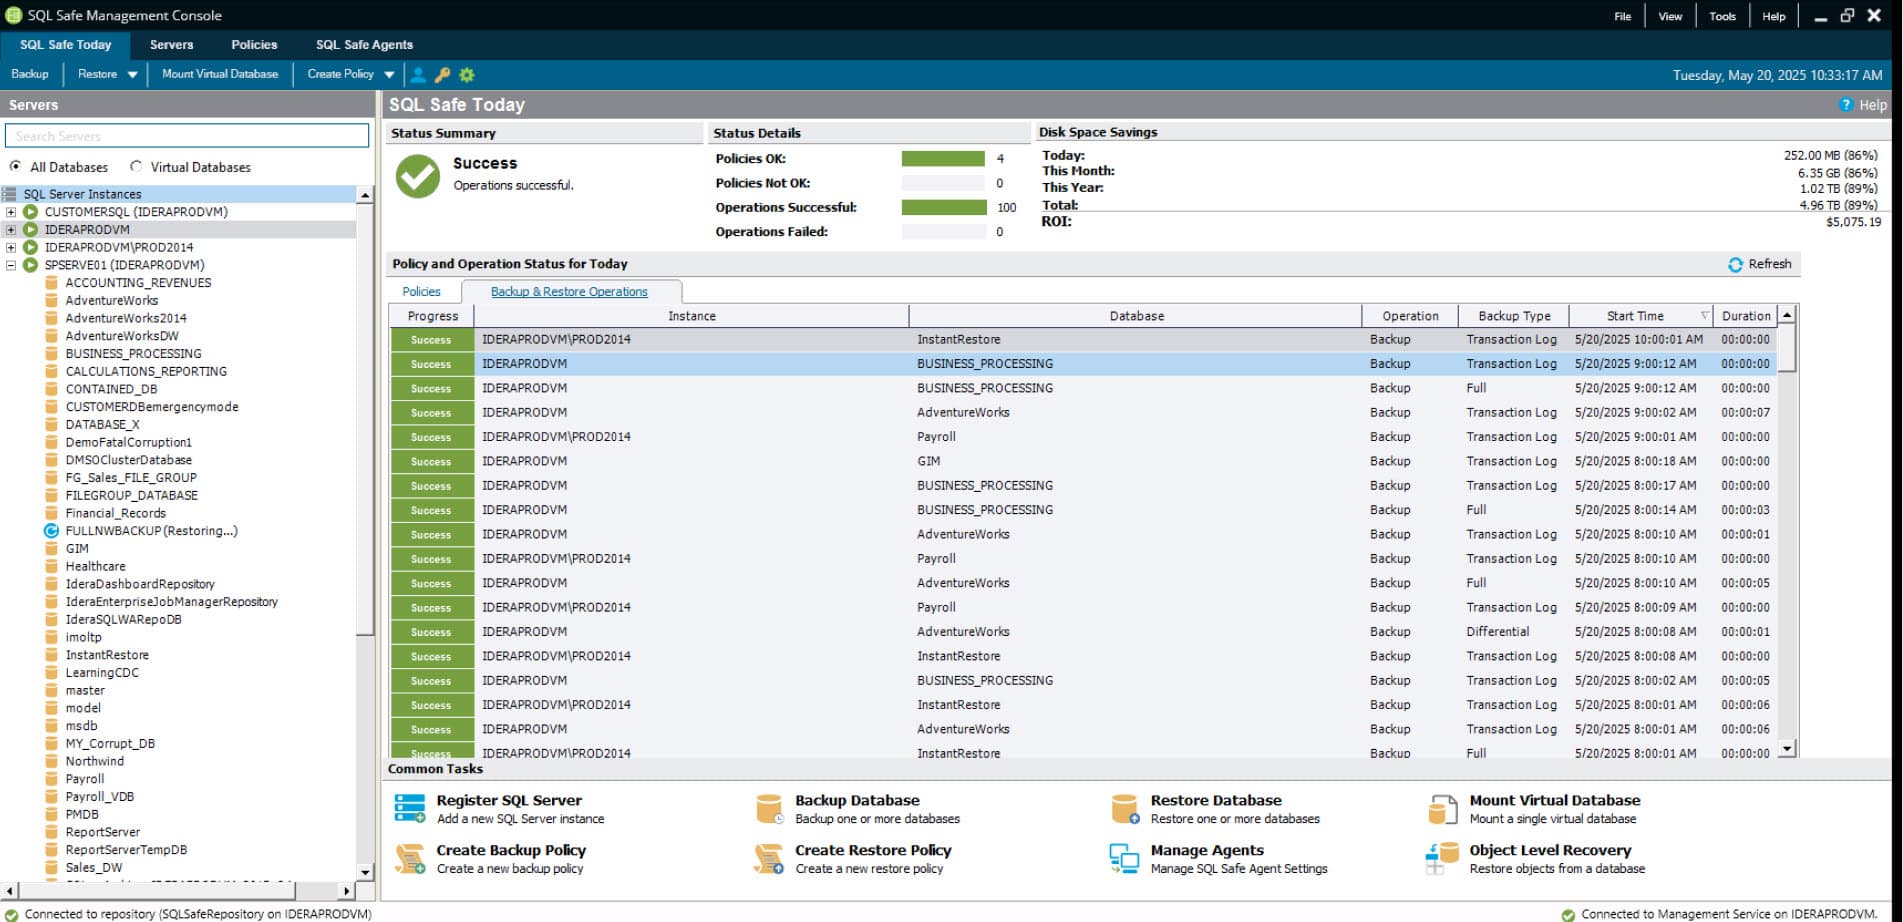This screenshot has width=1903, height=922.
Task: Select the All Databases radio button
Action: pos(15,167)
